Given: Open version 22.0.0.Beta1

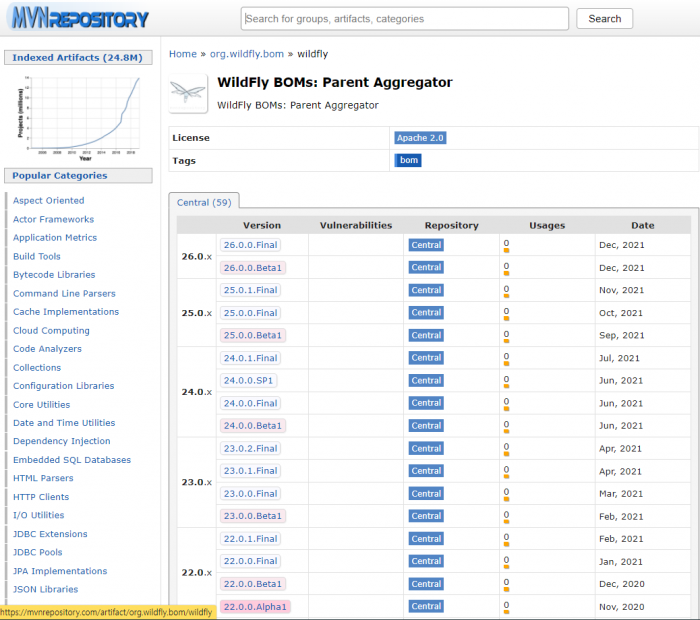Looking at the screenshot, I should pos(253,584).
